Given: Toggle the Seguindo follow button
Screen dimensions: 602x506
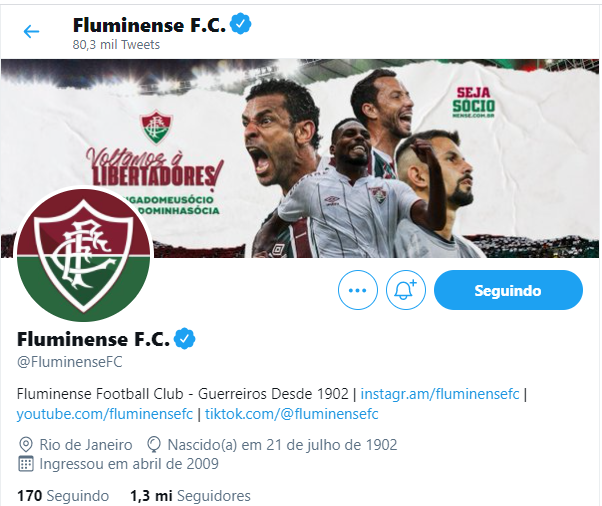Looking at the screenshot, I should pyautogui.click(x=508, y=290).
